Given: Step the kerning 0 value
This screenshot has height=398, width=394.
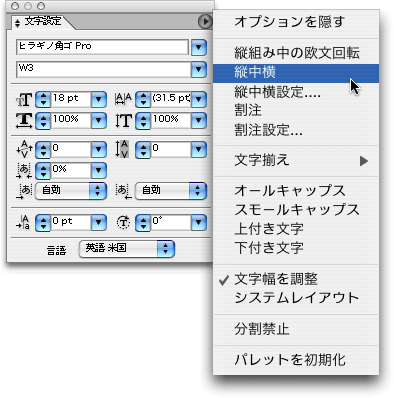Looking at the screenshot, I should [x=43, y=150].
